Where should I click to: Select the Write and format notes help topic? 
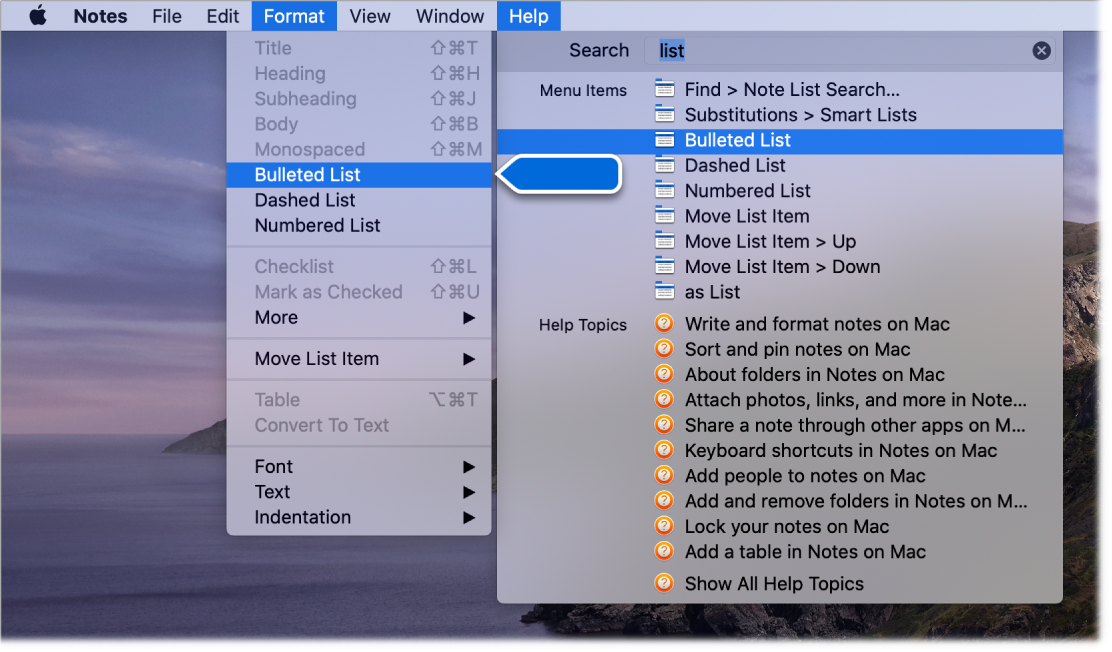817,324
